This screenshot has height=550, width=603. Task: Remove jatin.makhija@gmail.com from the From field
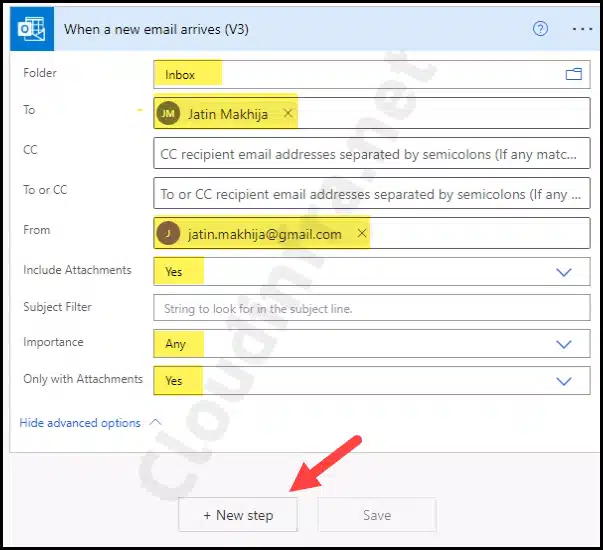coord(361,233)
